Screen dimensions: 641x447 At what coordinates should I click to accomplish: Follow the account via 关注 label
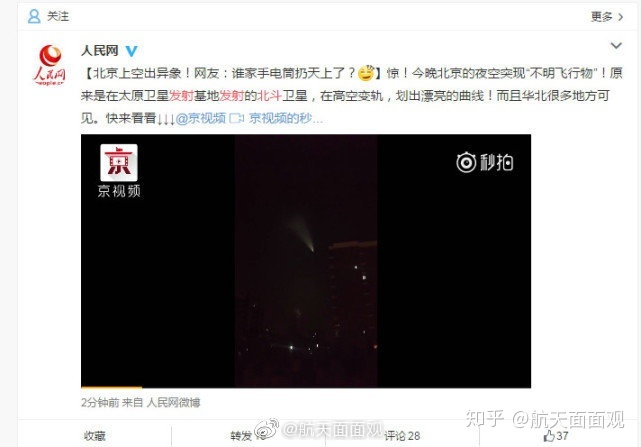coord(58,16)
